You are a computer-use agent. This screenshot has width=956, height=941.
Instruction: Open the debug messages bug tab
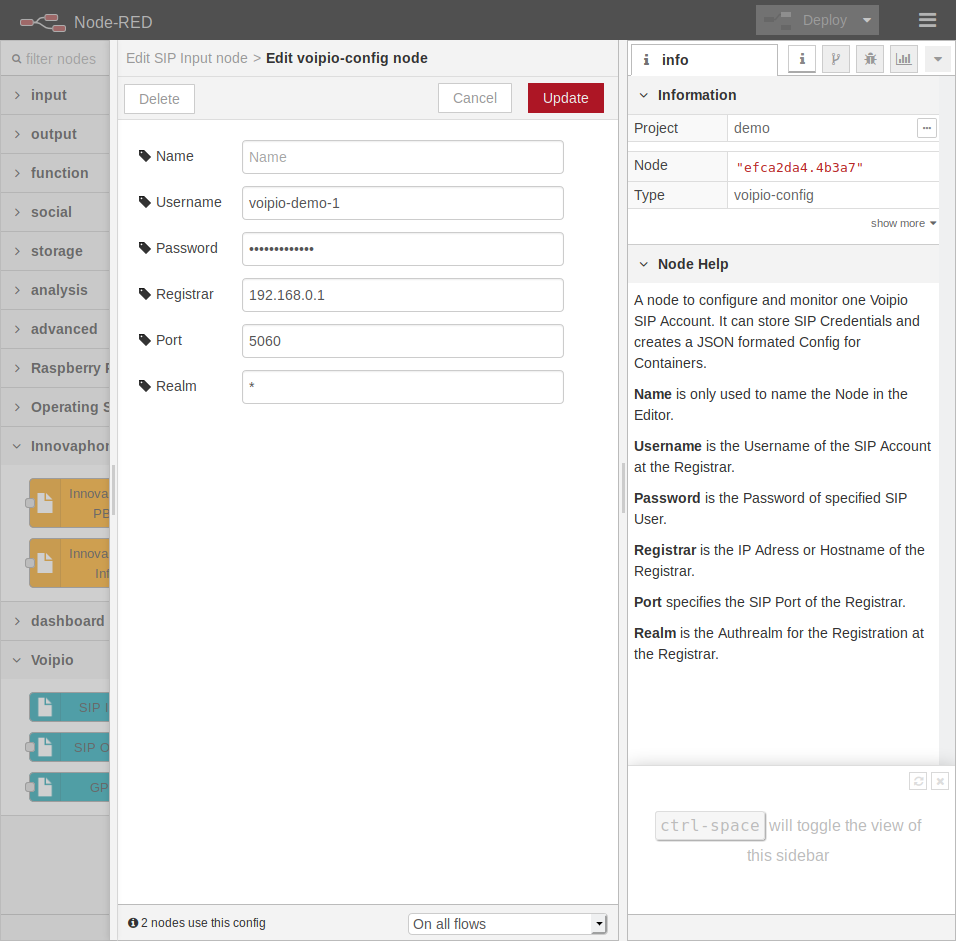tap(869, 59)
